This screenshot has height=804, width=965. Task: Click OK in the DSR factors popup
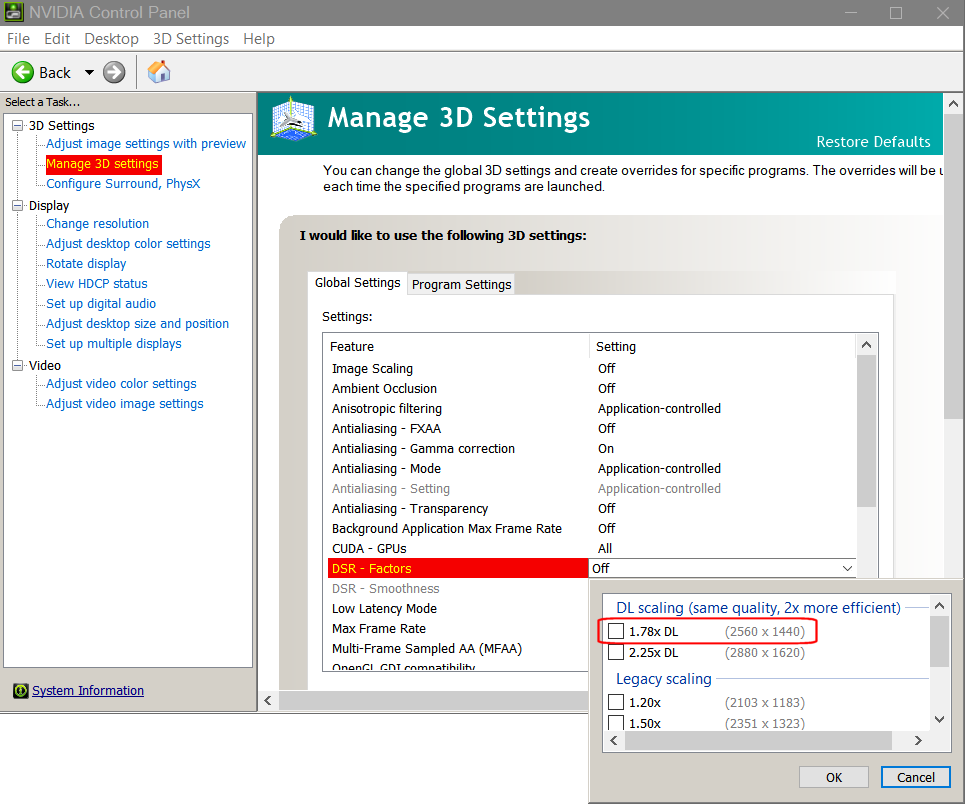coord(833,777)
